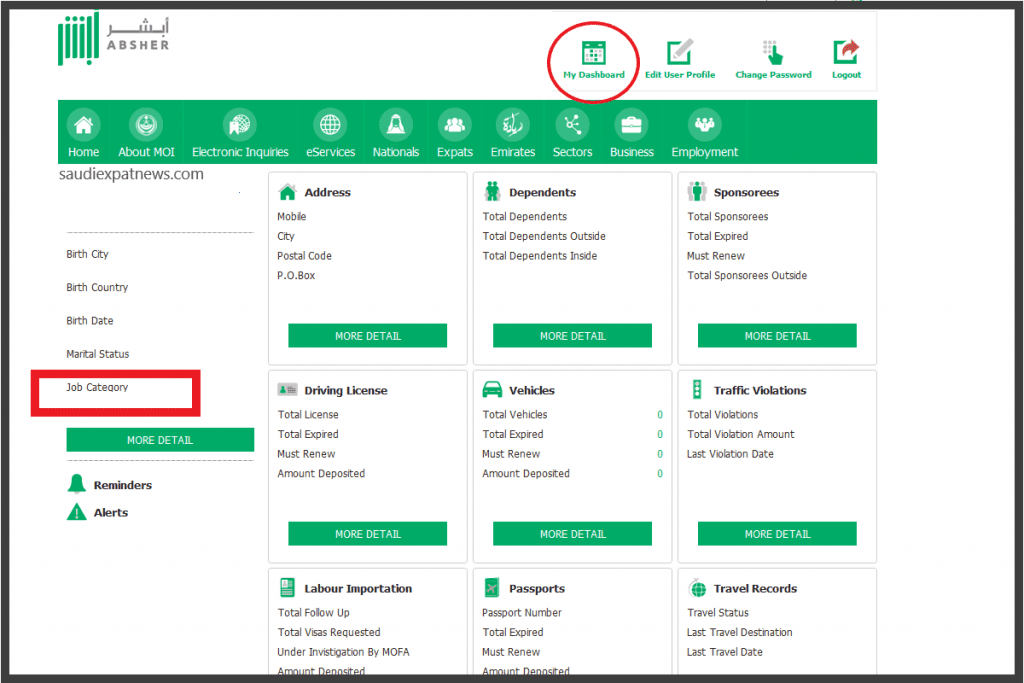The image size is (1024, 683).
Task: Click MORE DETAIL under Address
Action: click(x=368, y=336)
